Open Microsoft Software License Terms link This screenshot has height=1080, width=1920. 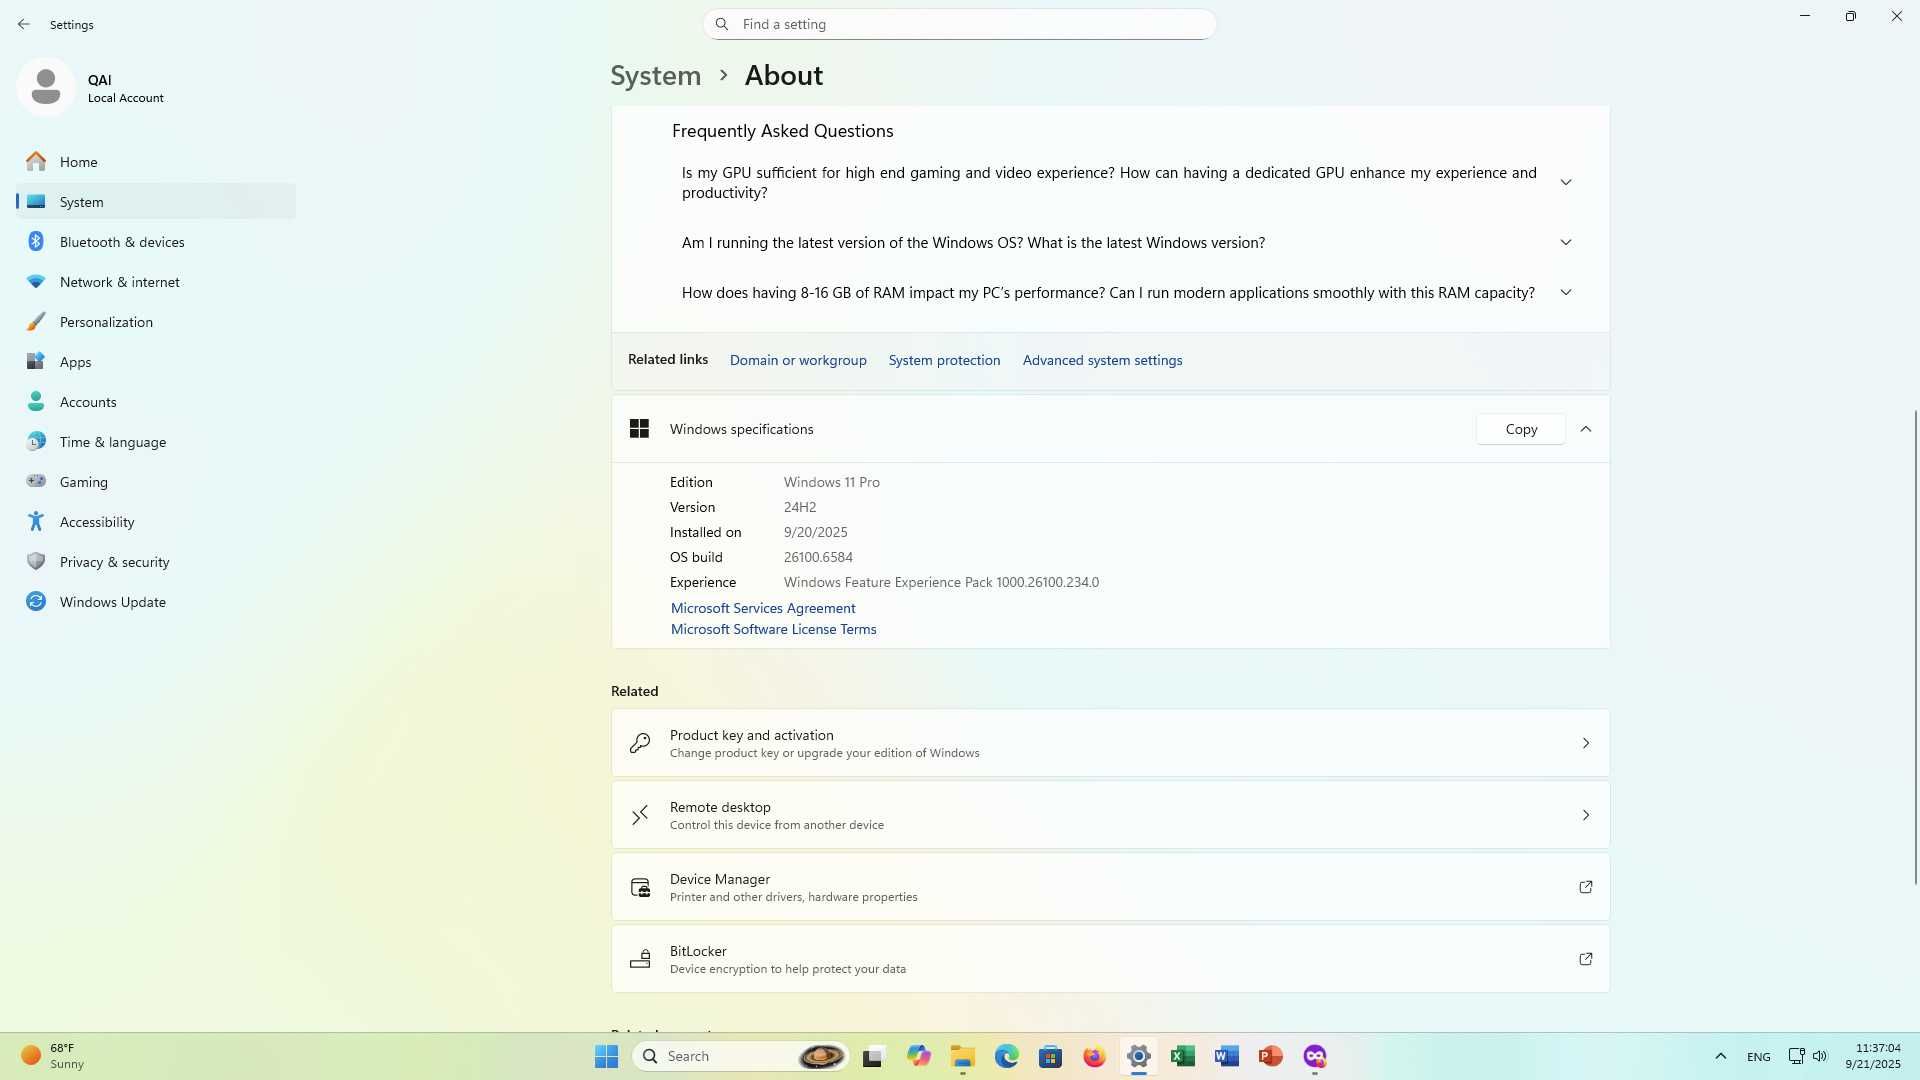click(773, 629)
